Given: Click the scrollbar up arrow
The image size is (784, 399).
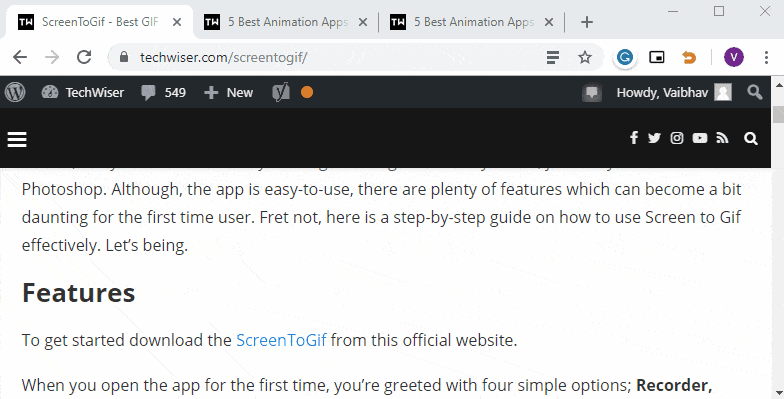Looking at the screenshot, I should pyautogui.click(x=778, y=85).
